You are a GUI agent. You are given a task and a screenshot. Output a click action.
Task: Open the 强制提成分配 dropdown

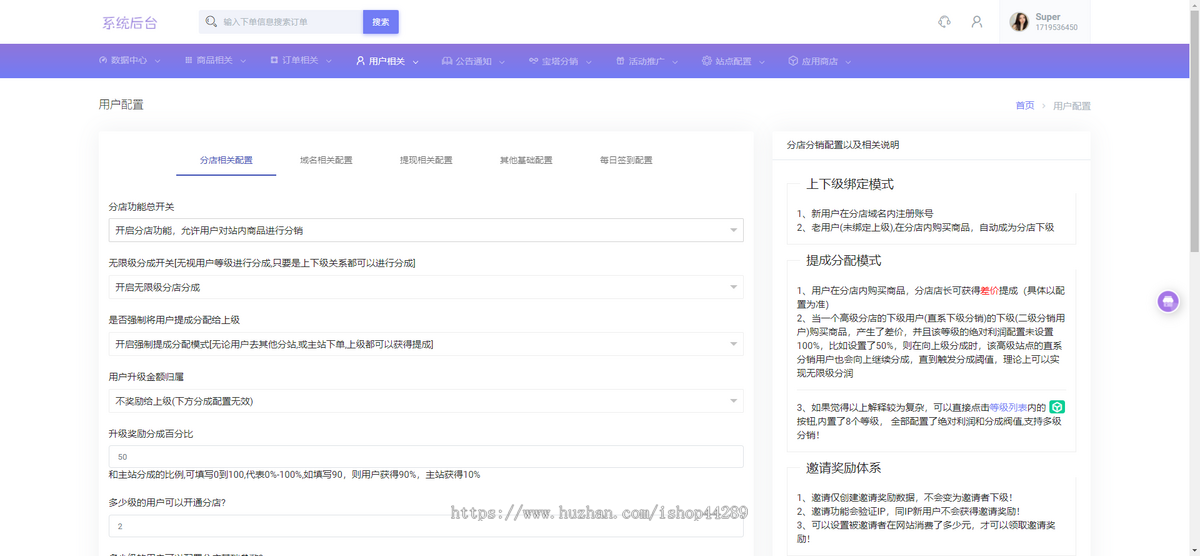(x=426, y=344)
